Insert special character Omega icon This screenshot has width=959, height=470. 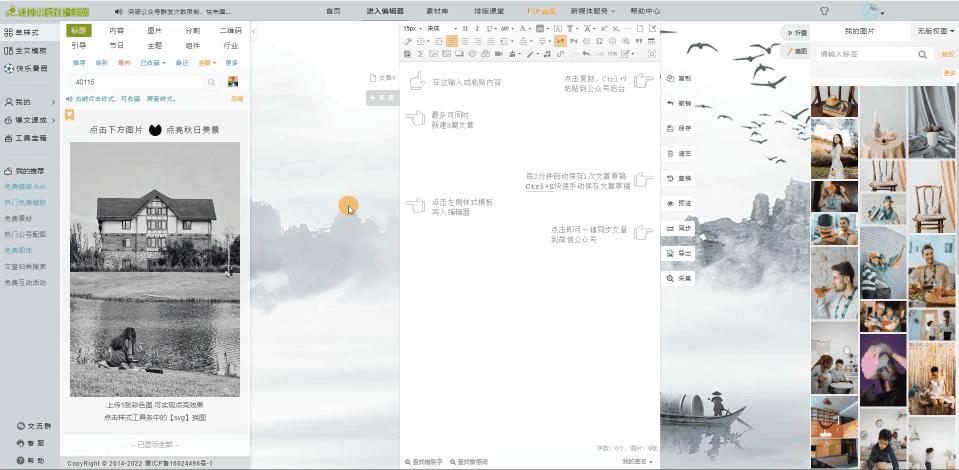(x=599, y=42)
